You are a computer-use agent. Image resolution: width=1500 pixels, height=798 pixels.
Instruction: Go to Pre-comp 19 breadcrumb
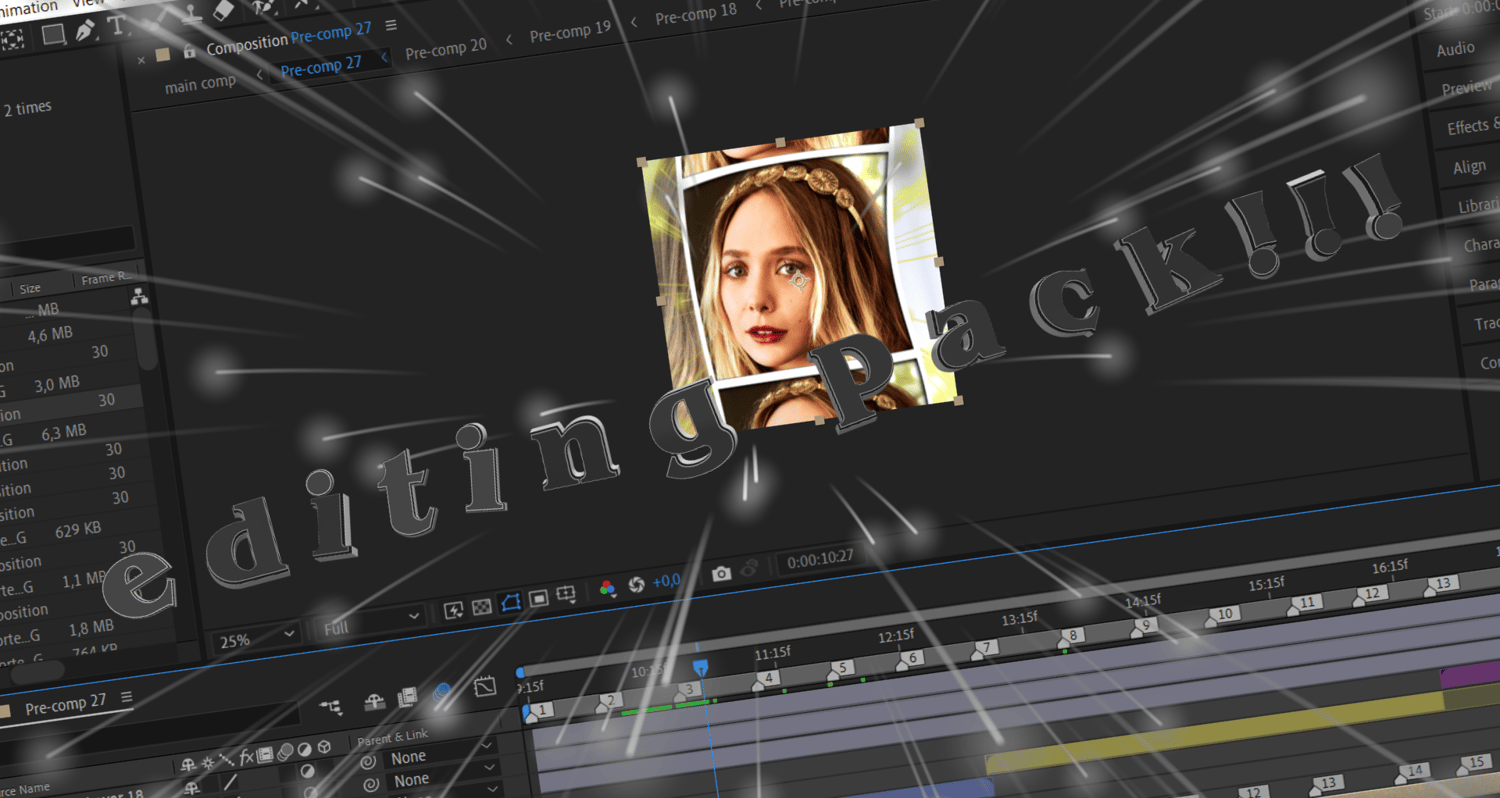point(570,32)
